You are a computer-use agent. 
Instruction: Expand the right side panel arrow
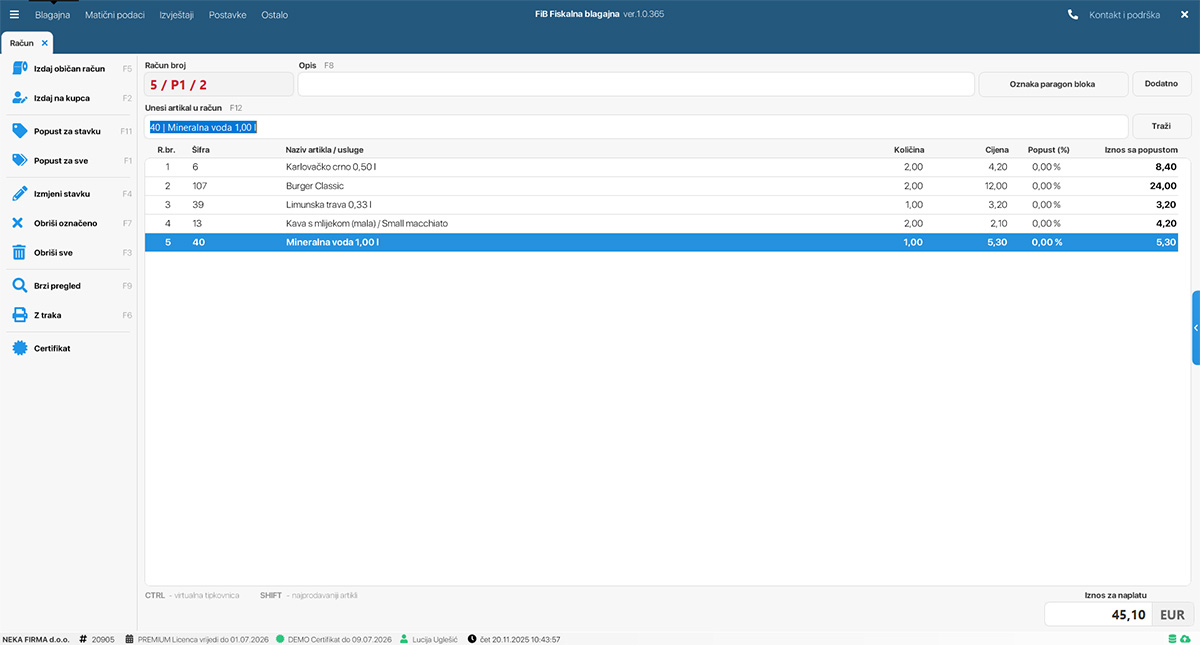point(1195,328)
